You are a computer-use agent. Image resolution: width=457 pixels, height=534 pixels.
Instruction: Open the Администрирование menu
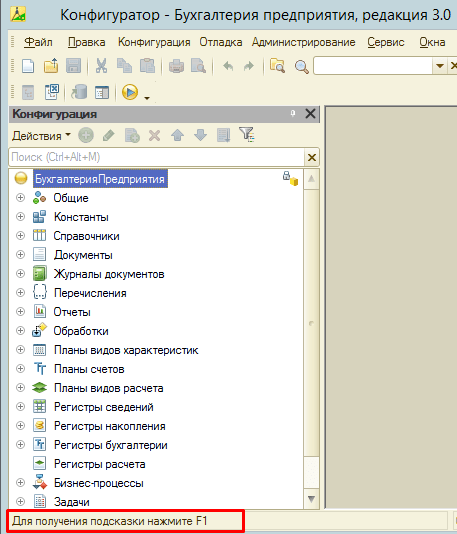click(303, 42)
